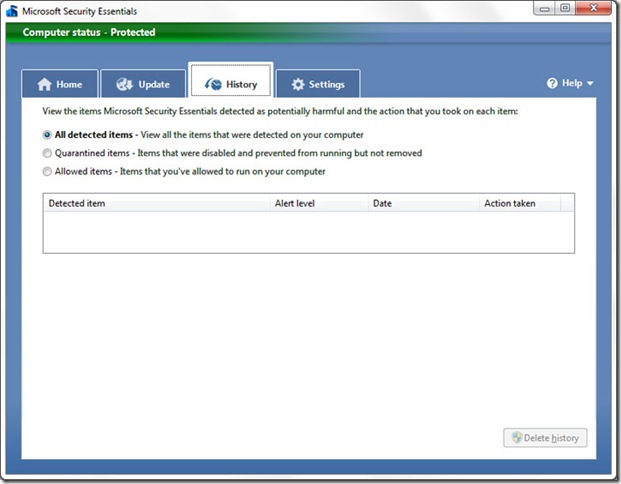Click the Help menu text
The height and width of the screenshot is (484, 621).
click(x=572, y=83)
